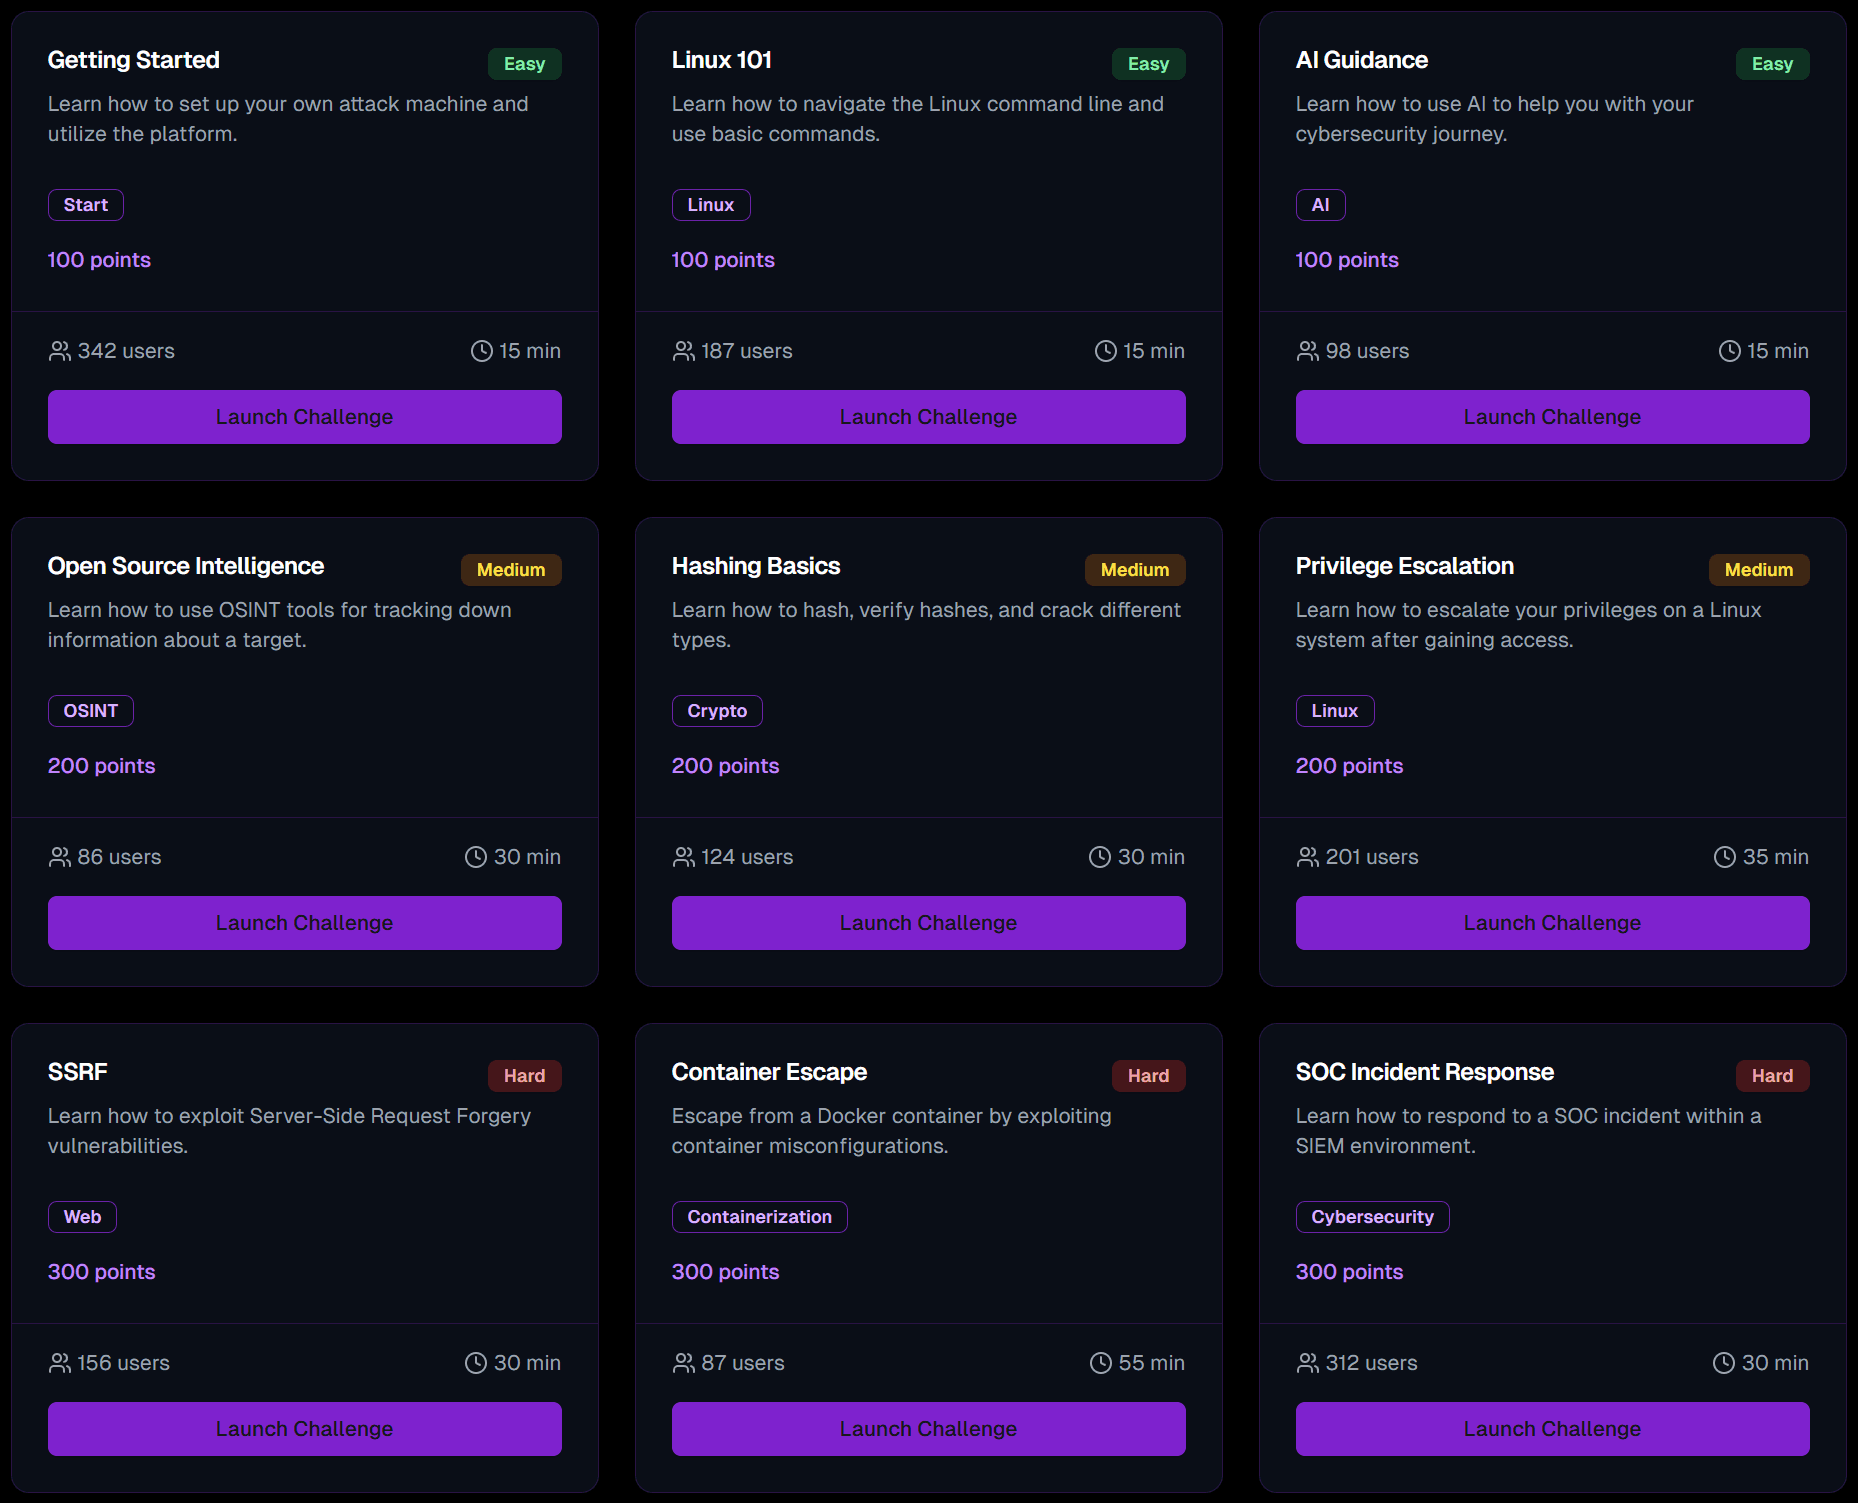Click the clock icon on SSRF card
This screenshot has width=1858, height=1503.
pos(475,1362)
